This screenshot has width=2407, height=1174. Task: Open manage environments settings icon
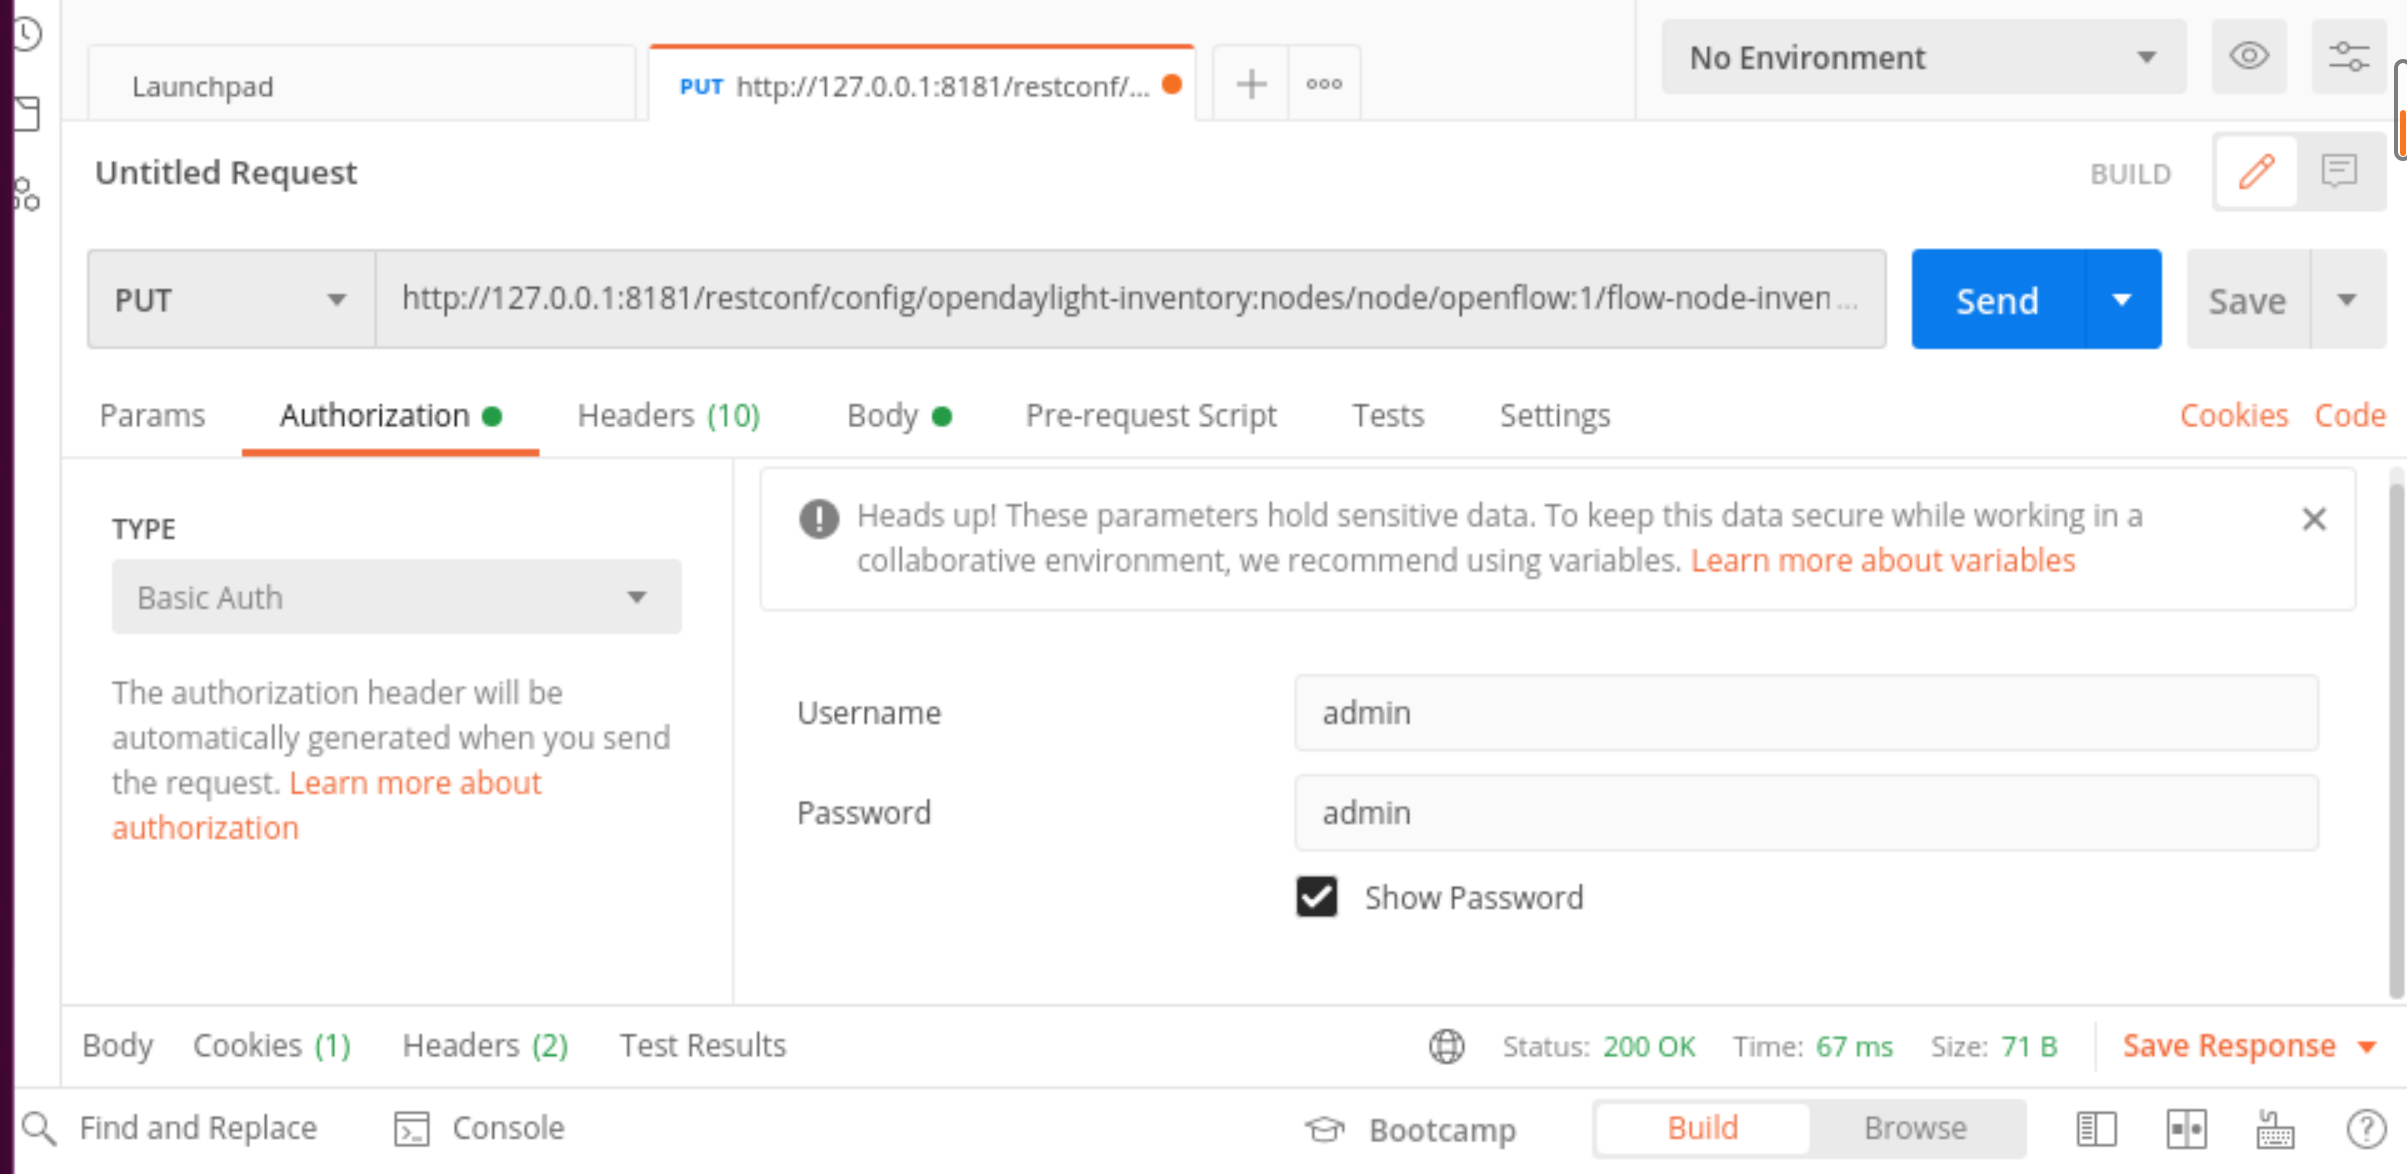pos(2348,57)
